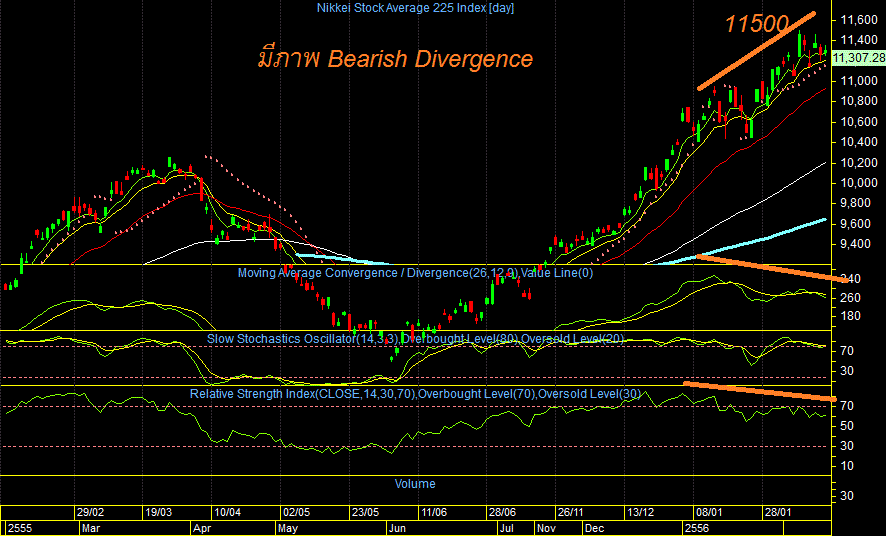Click the 10,400 price axis label
The width and height of the screenshot is (886, 536).
(859, 142)
